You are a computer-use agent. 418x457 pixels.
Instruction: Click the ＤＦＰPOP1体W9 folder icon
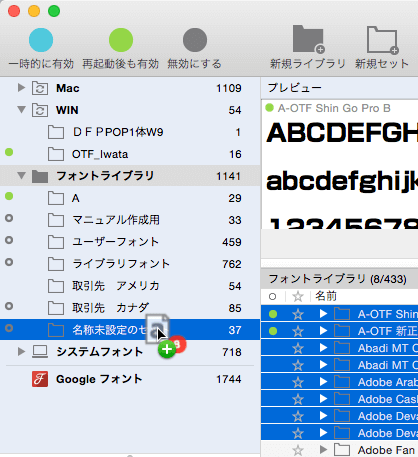(56, 132)
